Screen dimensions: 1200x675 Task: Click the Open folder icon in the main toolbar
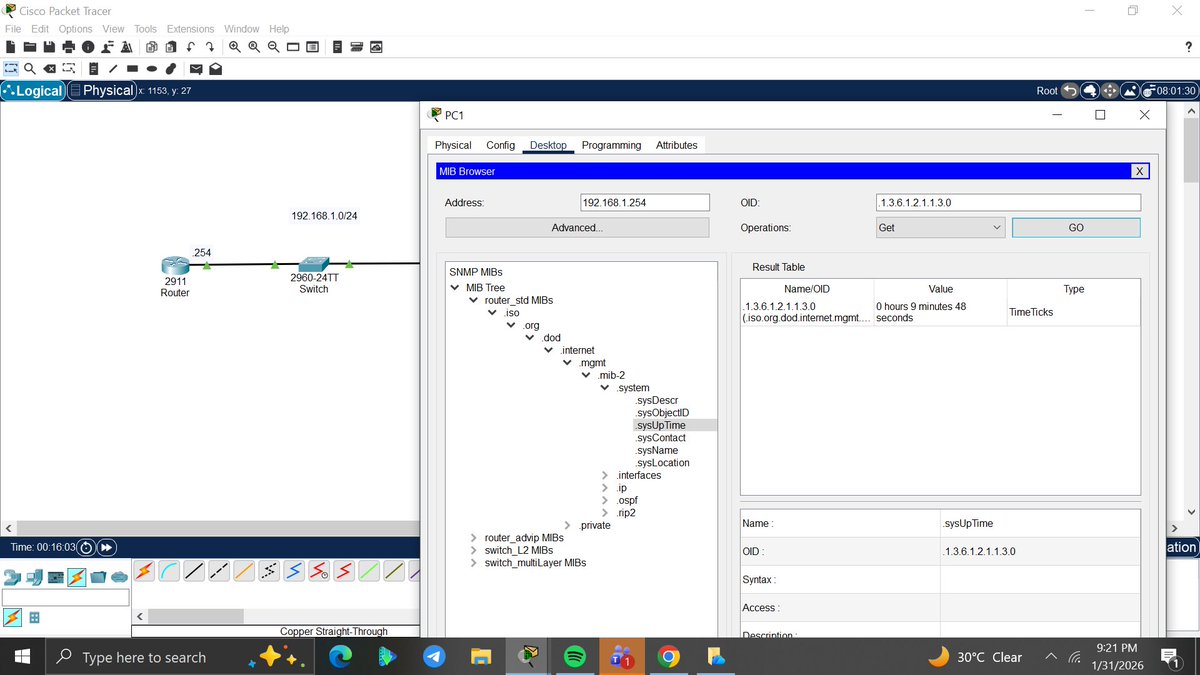pyautogui.click(x=30, y=47)
